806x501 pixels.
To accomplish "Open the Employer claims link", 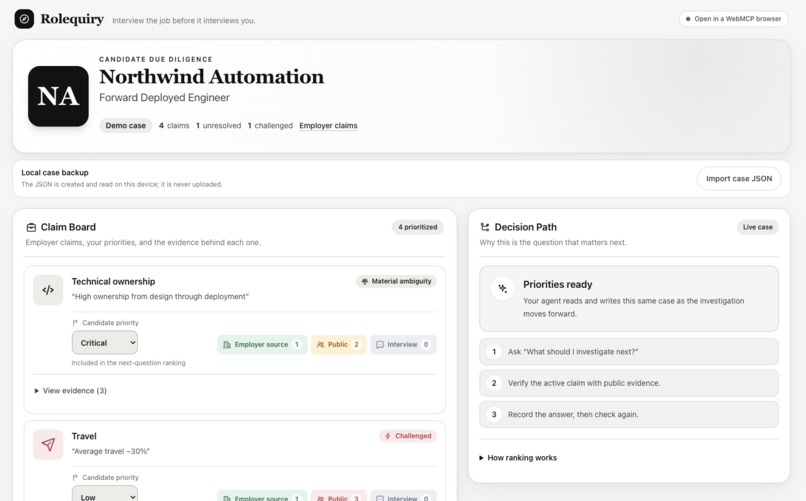I will click(x=328, y=125).
